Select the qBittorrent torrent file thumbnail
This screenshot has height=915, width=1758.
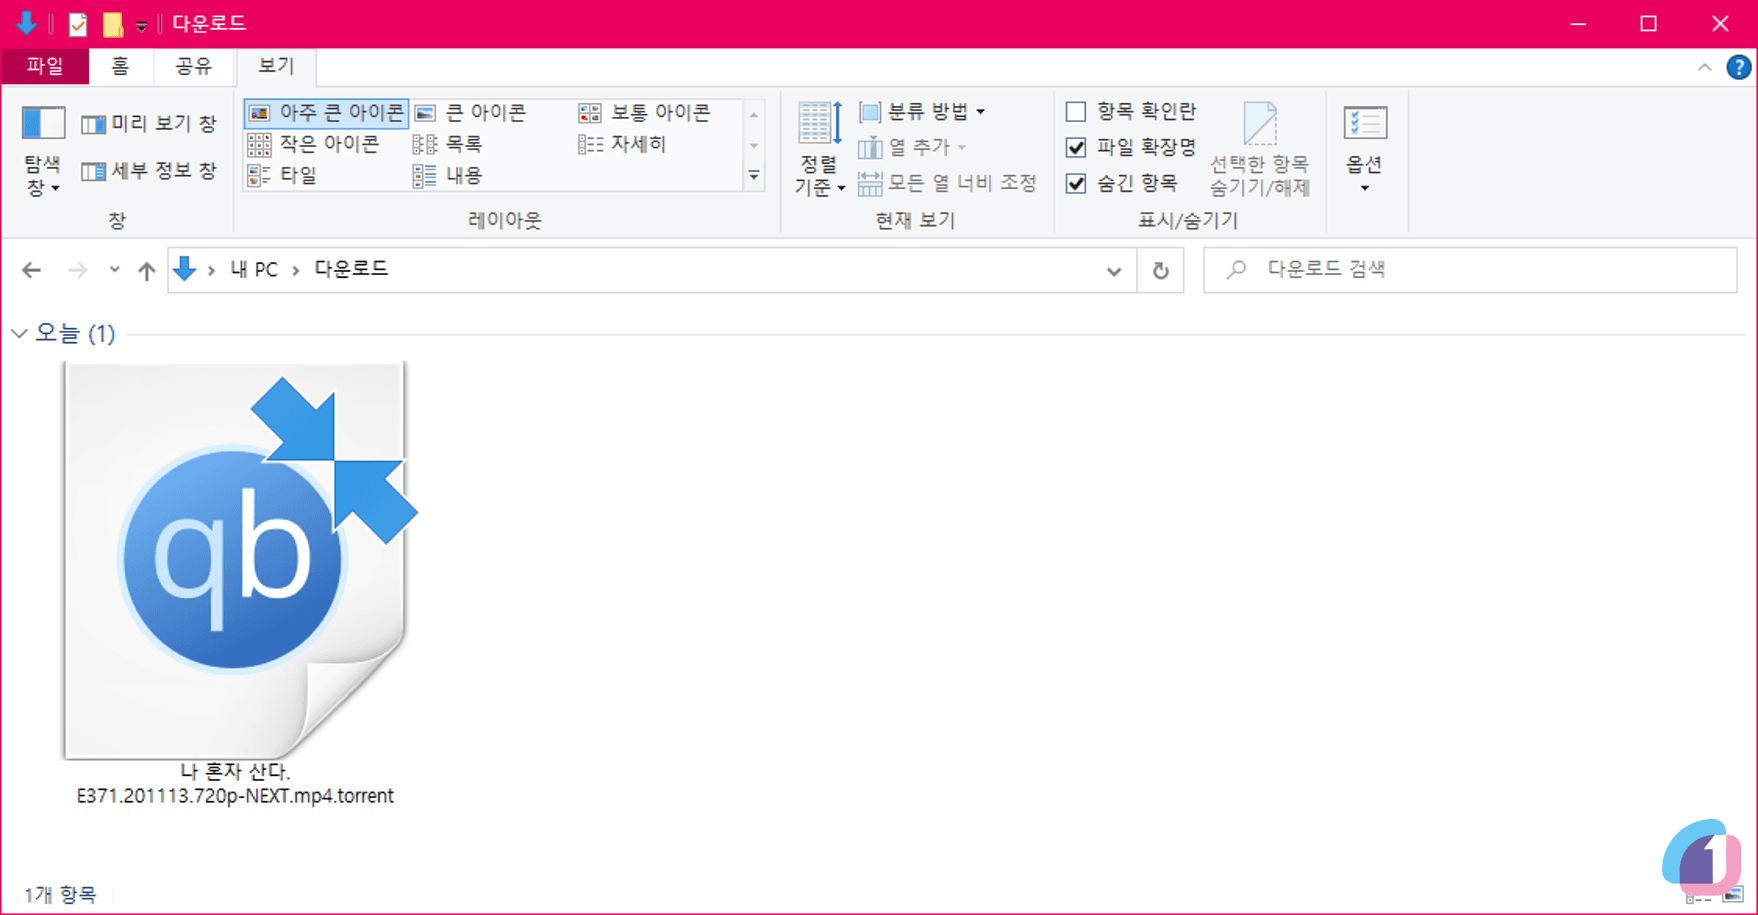click(239, 560)
